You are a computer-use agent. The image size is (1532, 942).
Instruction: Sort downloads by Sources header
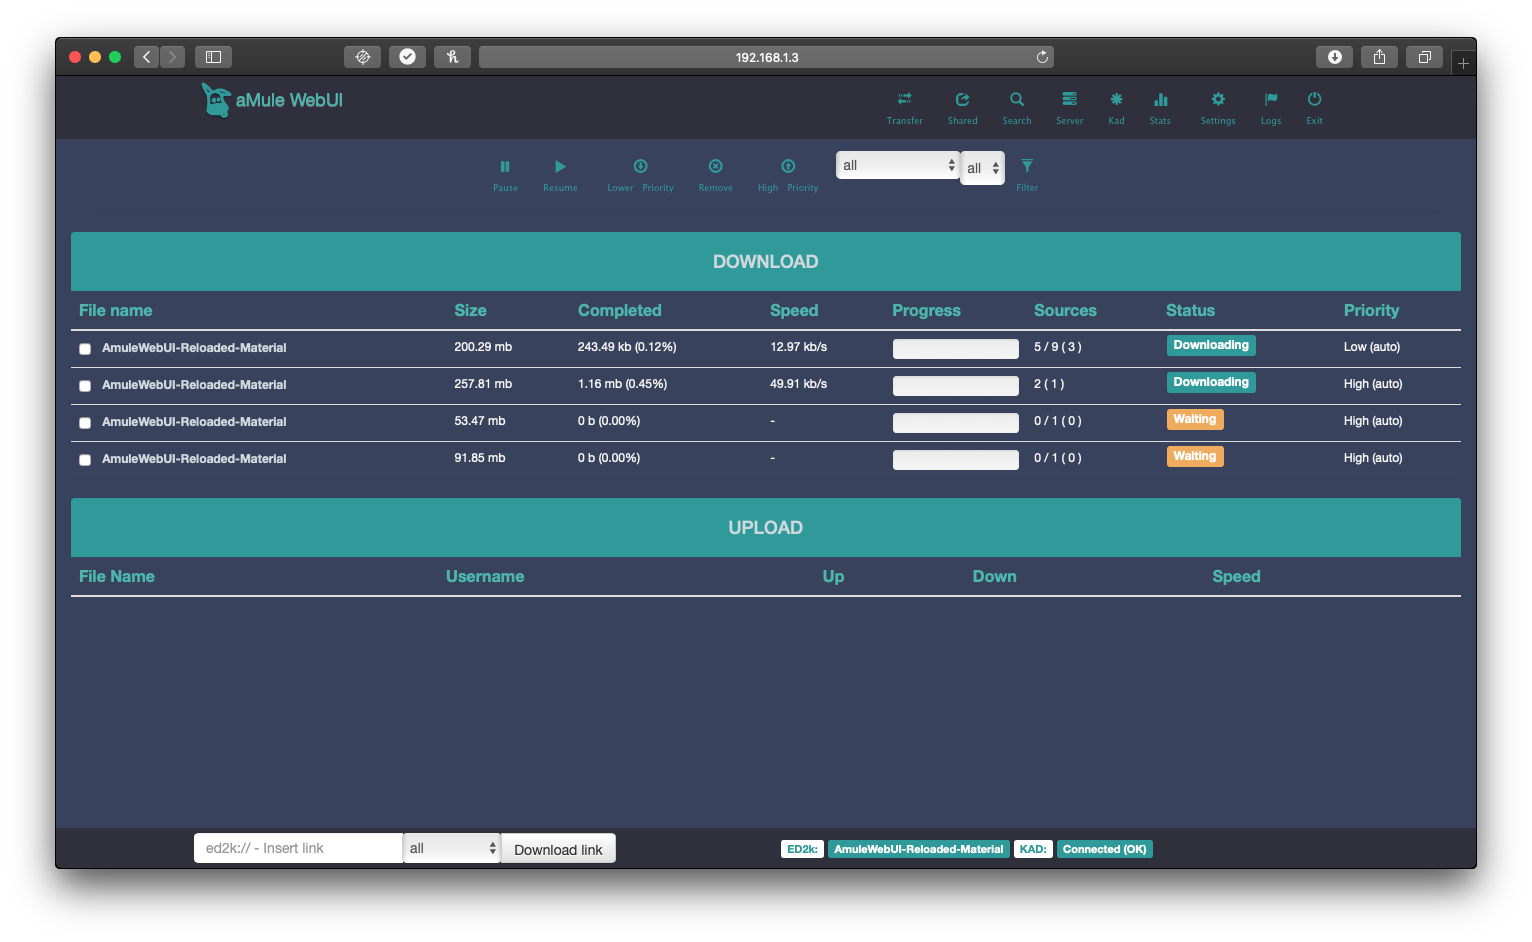(x=1065, y=310)
